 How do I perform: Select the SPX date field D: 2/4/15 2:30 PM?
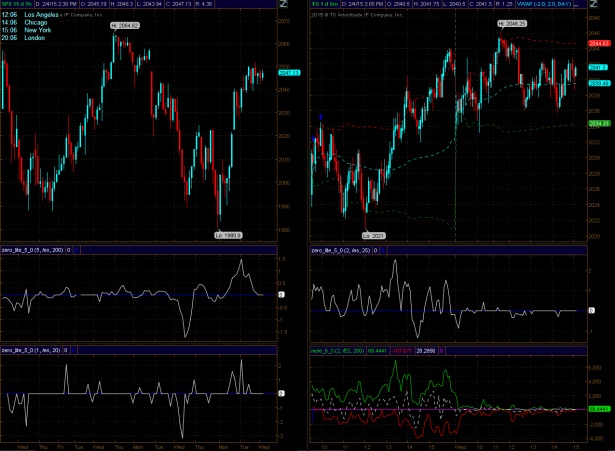pos(56,4)
